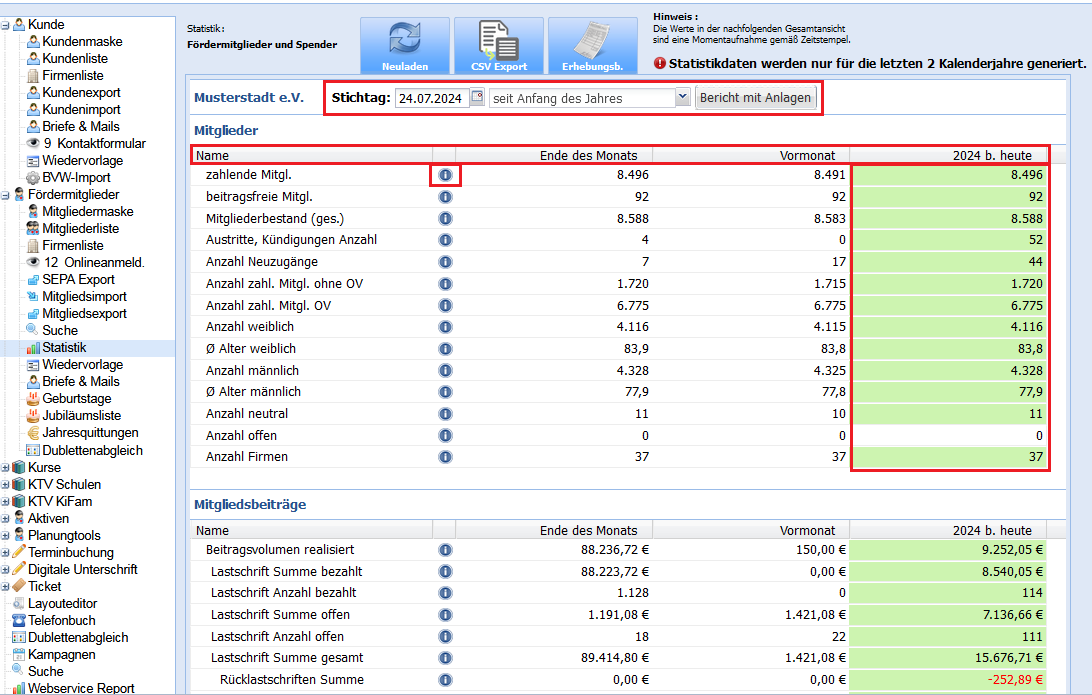Open the 'seit Anfang des Jahres' dropdown

589,97
